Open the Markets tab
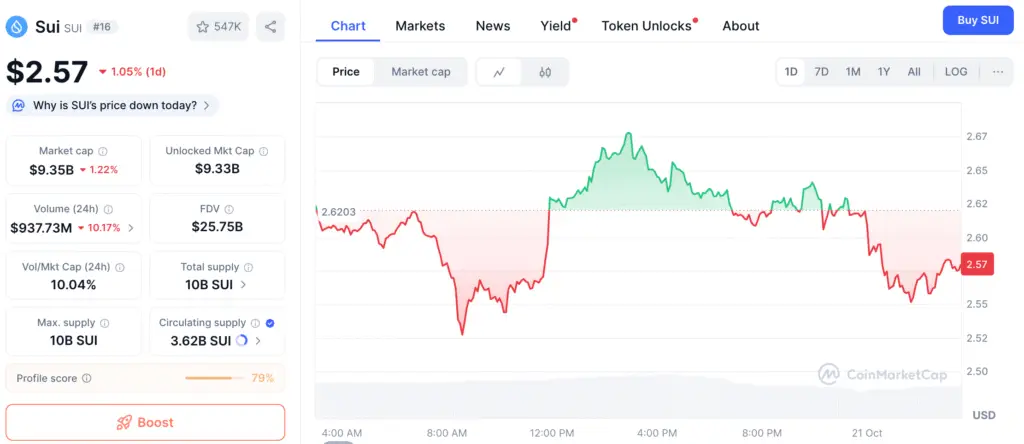This screenshot has height=444, width=1024. [420, 26]
